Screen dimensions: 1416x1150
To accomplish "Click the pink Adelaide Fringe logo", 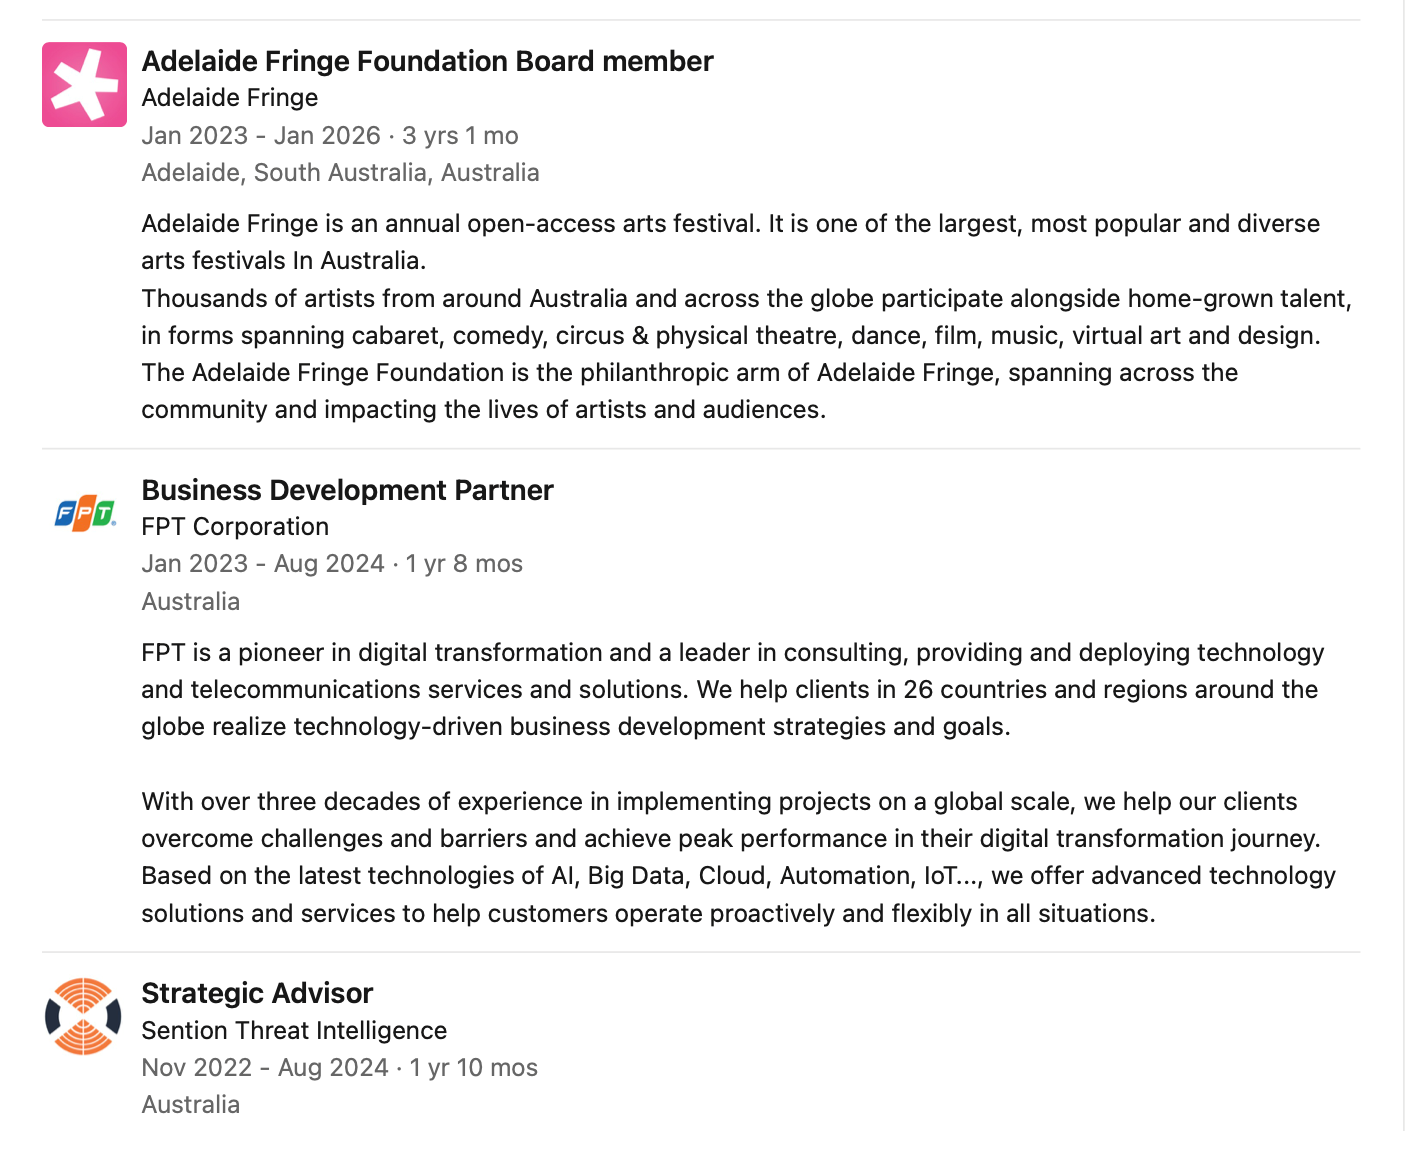I will (x=84, y=84).
